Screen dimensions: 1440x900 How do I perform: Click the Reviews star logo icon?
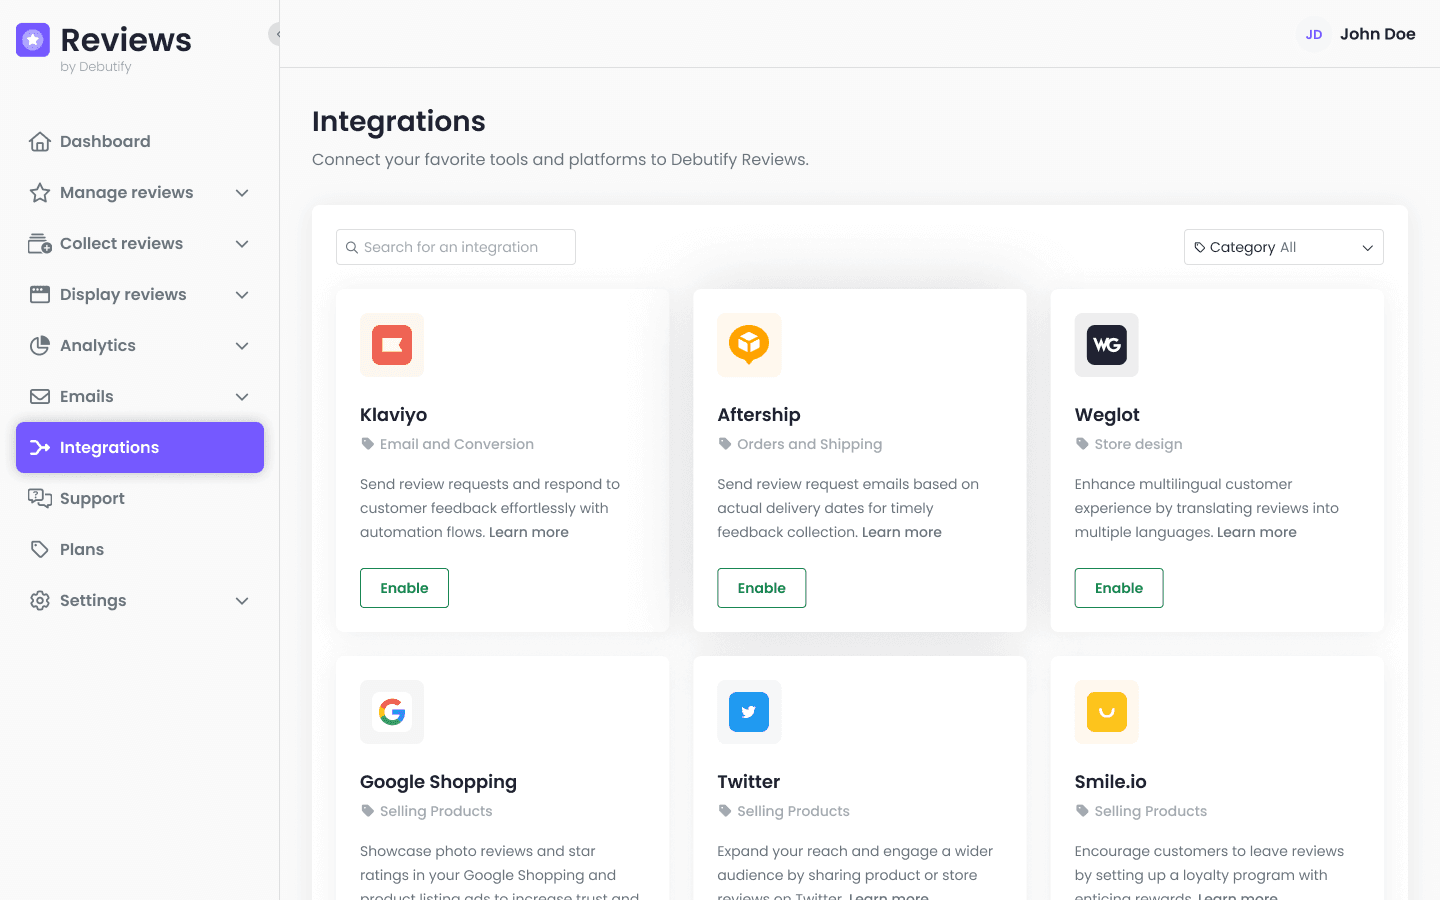[x=33, y=40]
